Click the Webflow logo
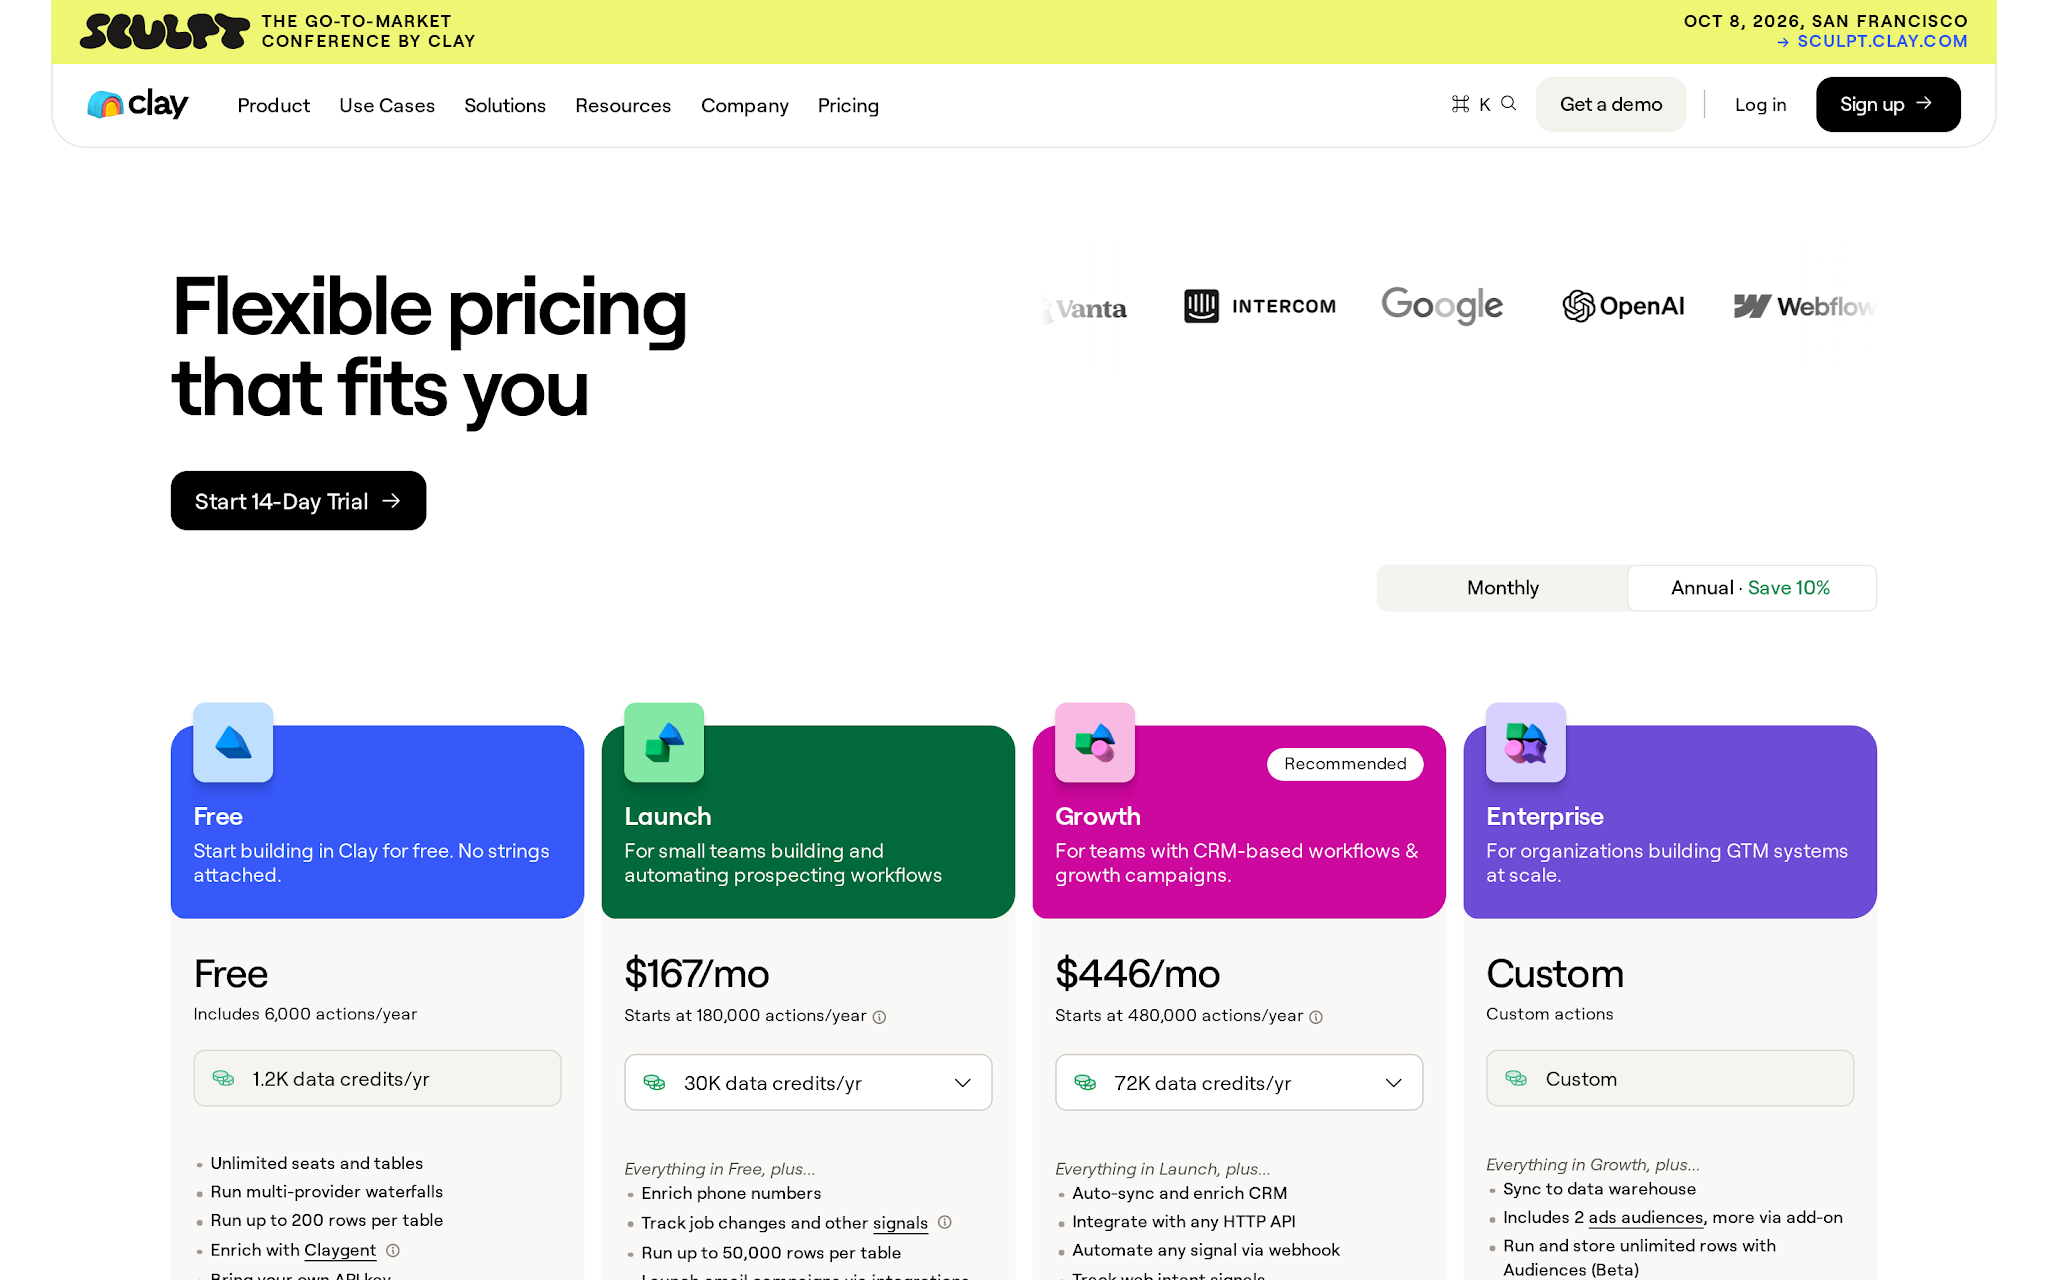This screenshot has width=2048, height=1280. (x=1804, y=306)
